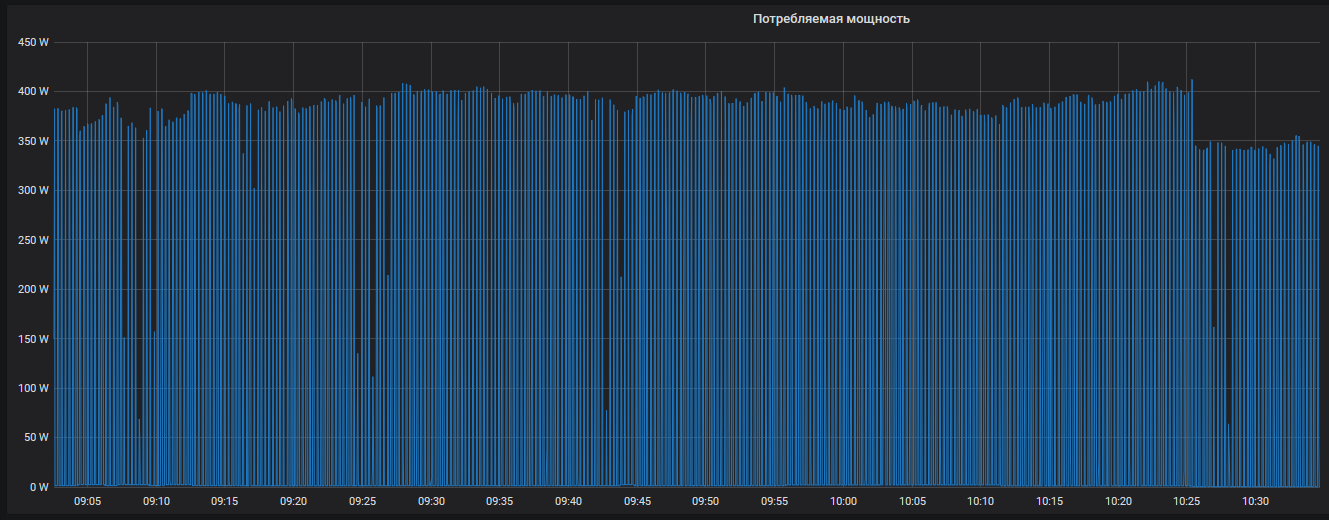
Task: Click the 10:05 time axis label
Action: pos(912,501)
